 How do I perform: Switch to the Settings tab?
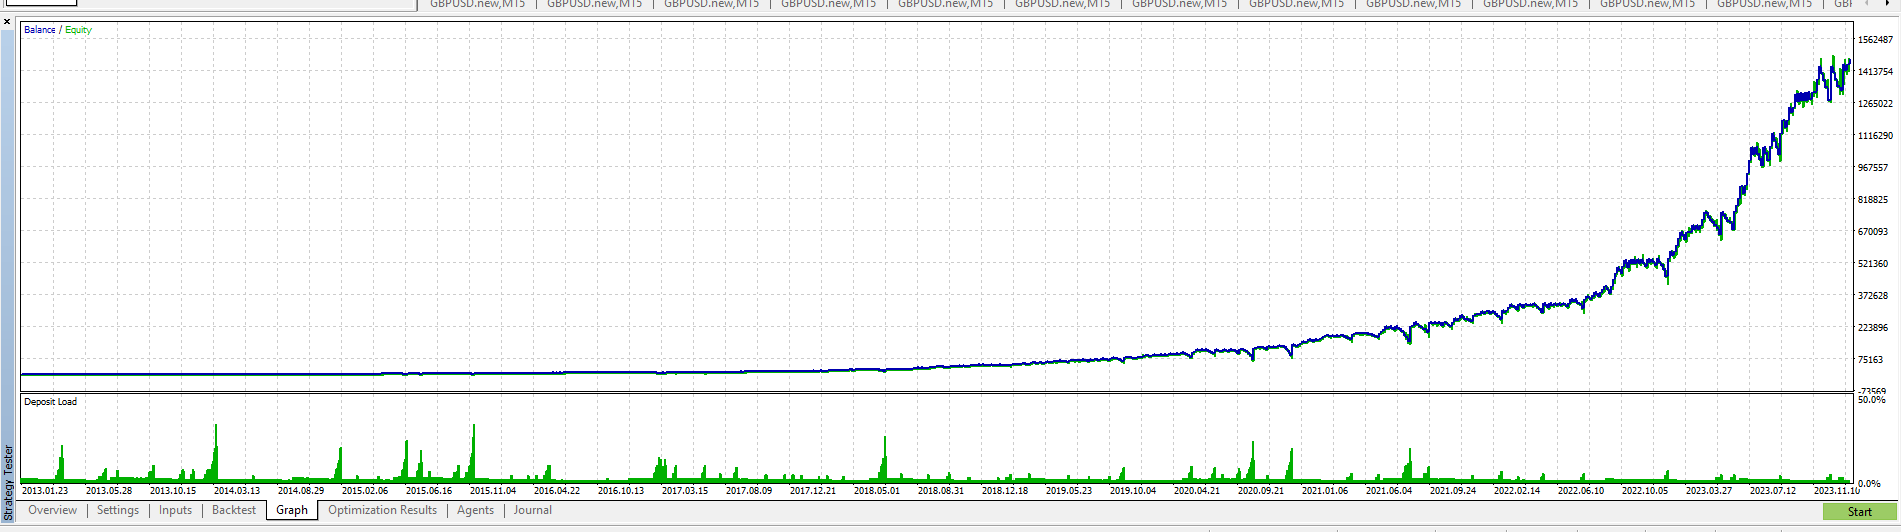point(118,510)
